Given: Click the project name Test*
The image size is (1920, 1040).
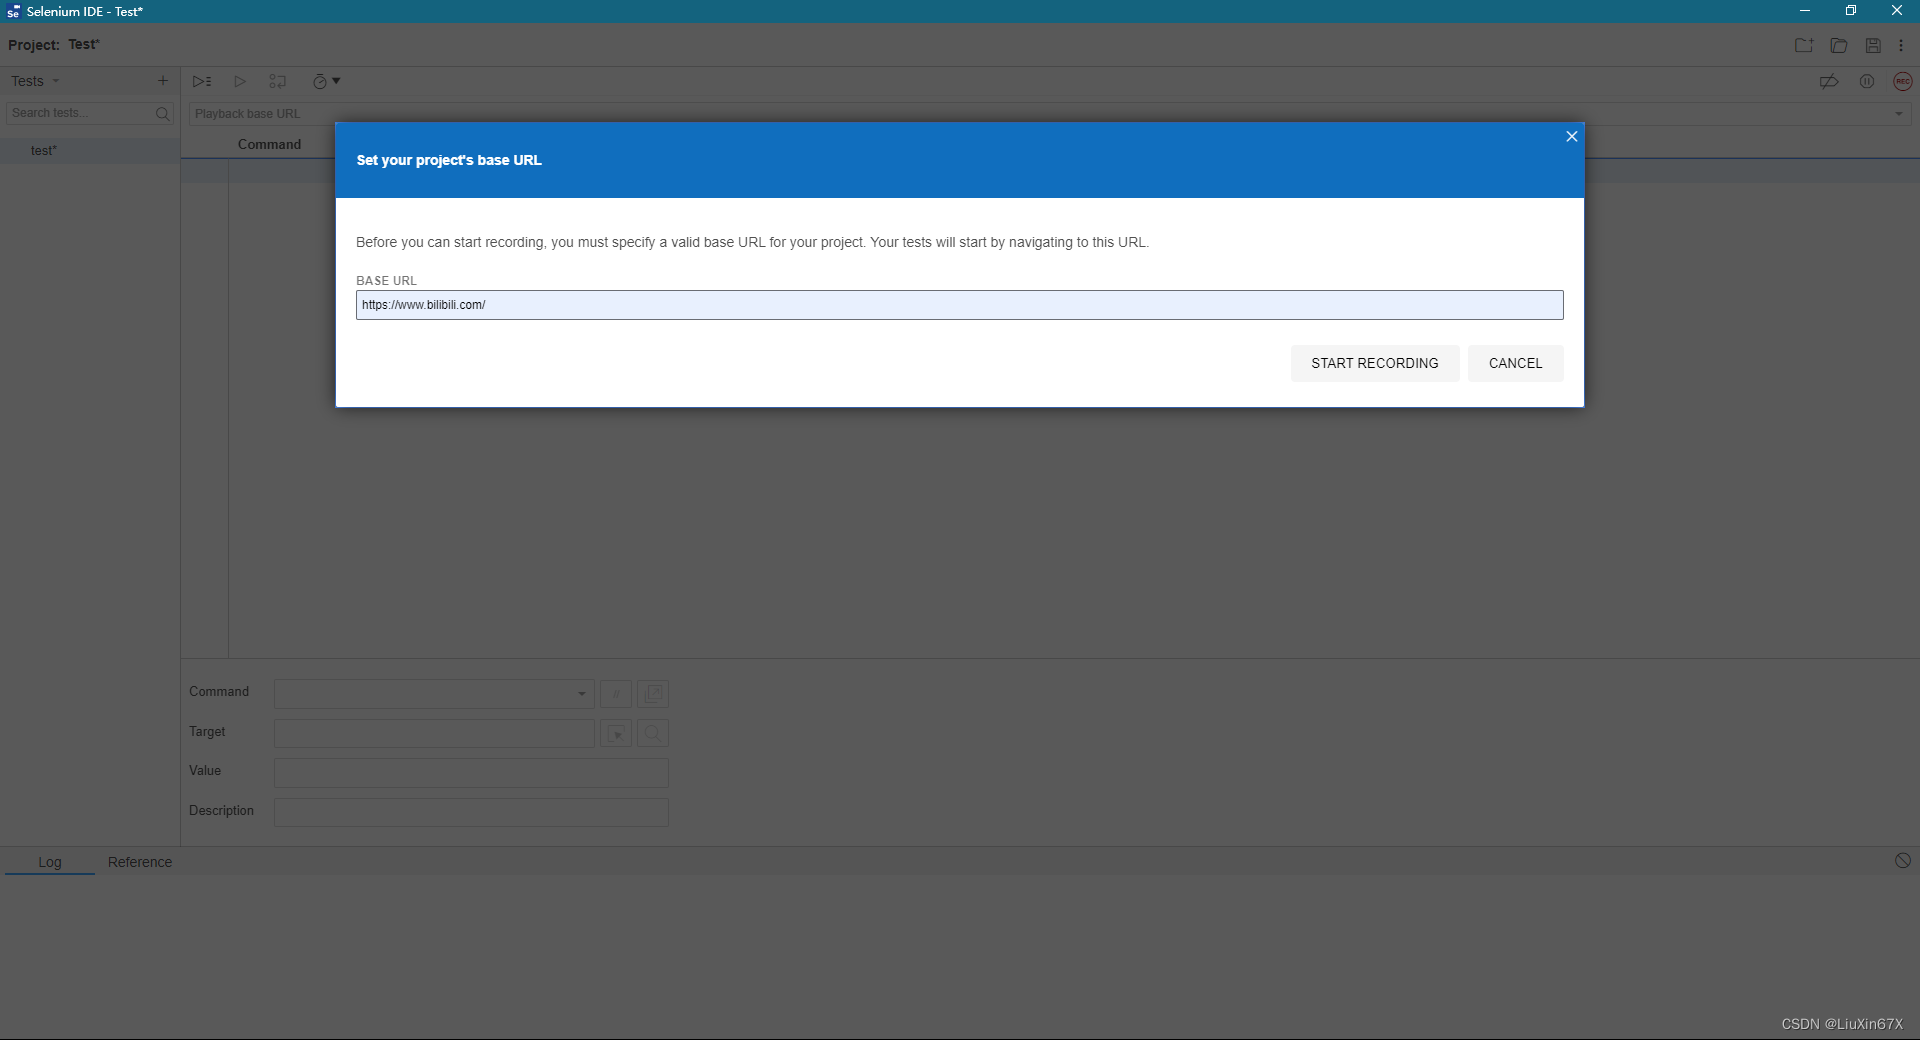Looking at the screenshot, I should pos(84,44).
